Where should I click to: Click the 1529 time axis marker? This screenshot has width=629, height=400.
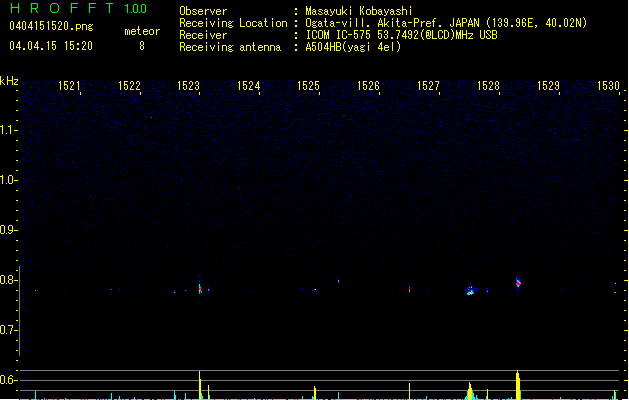(x=548, y=85)
